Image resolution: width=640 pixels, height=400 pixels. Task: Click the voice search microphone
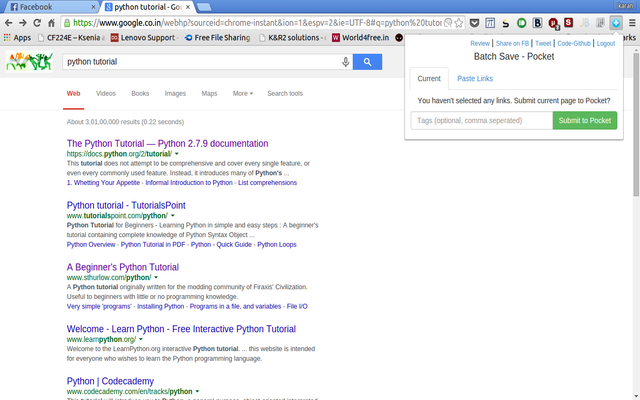coord(345,62)
